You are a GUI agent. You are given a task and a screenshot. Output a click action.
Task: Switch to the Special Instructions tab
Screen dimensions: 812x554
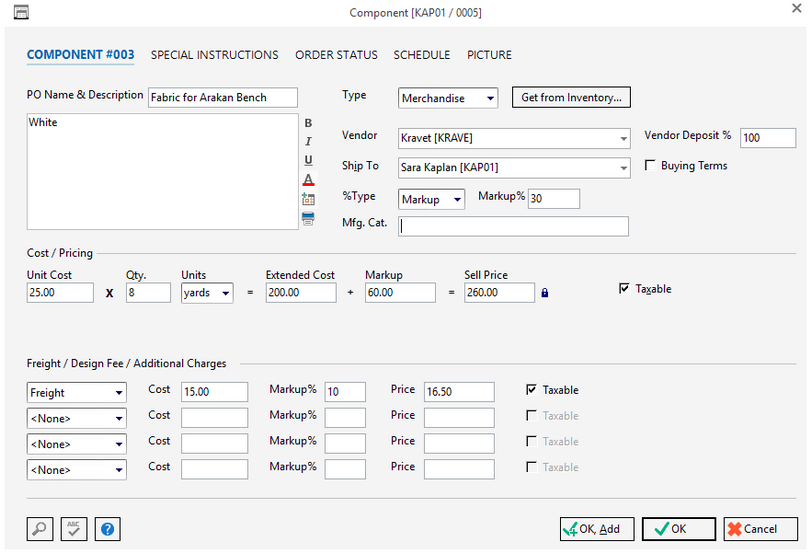coord(214,55)
